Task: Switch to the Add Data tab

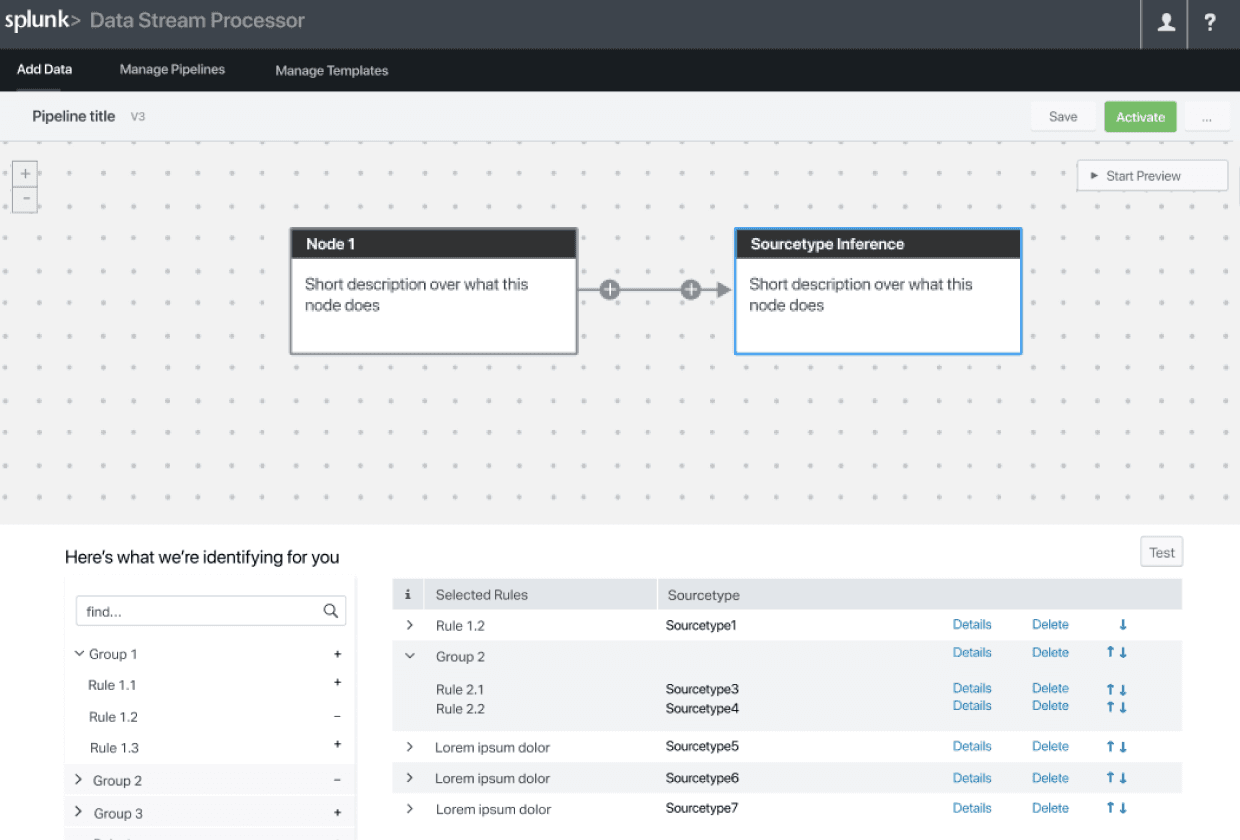Action: pyautogui.click(x=44, y=70)
